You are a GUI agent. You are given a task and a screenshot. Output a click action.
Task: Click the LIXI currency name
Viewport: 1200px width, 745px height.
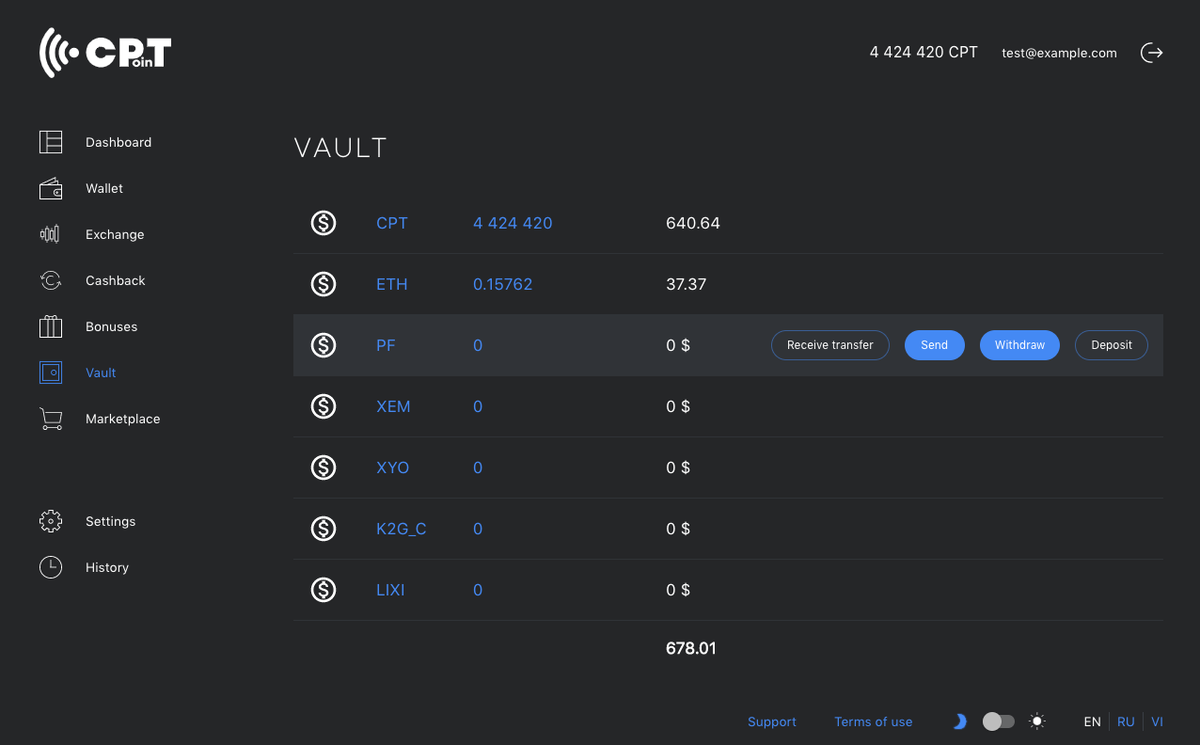tap(390, 590)
